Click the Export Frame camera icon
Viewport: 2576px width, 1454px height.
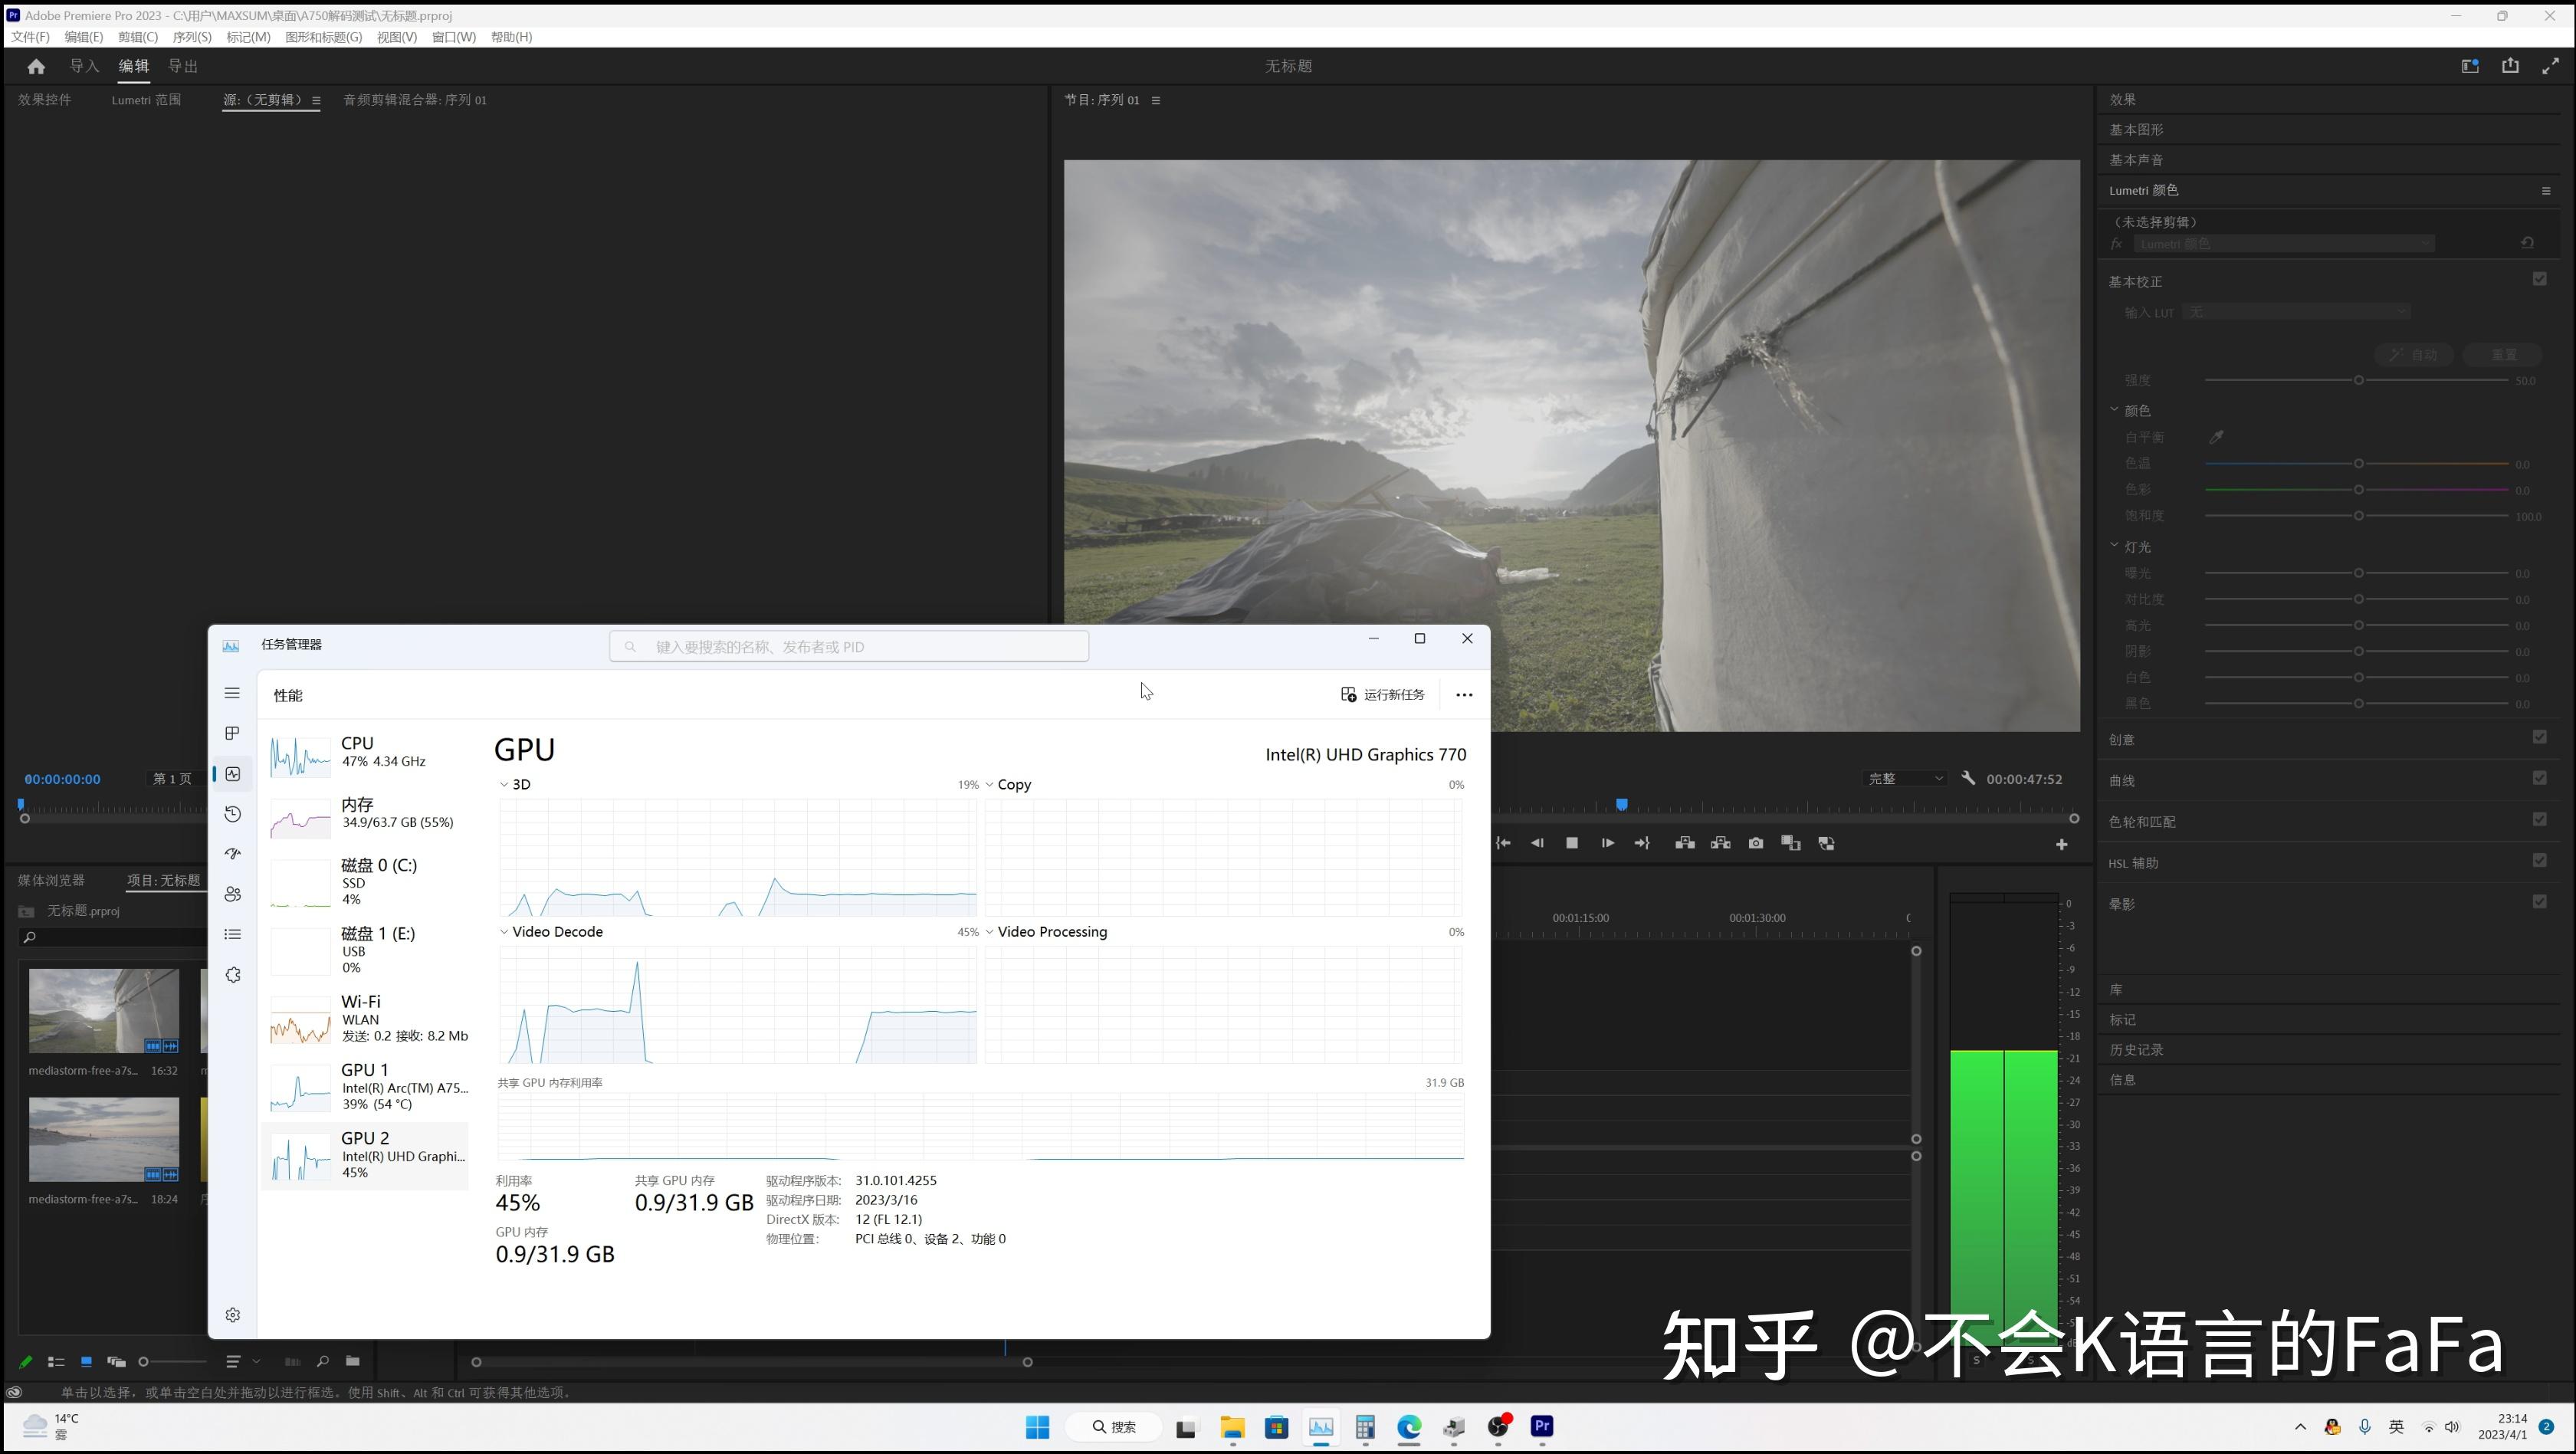[x=1755, y=844]
